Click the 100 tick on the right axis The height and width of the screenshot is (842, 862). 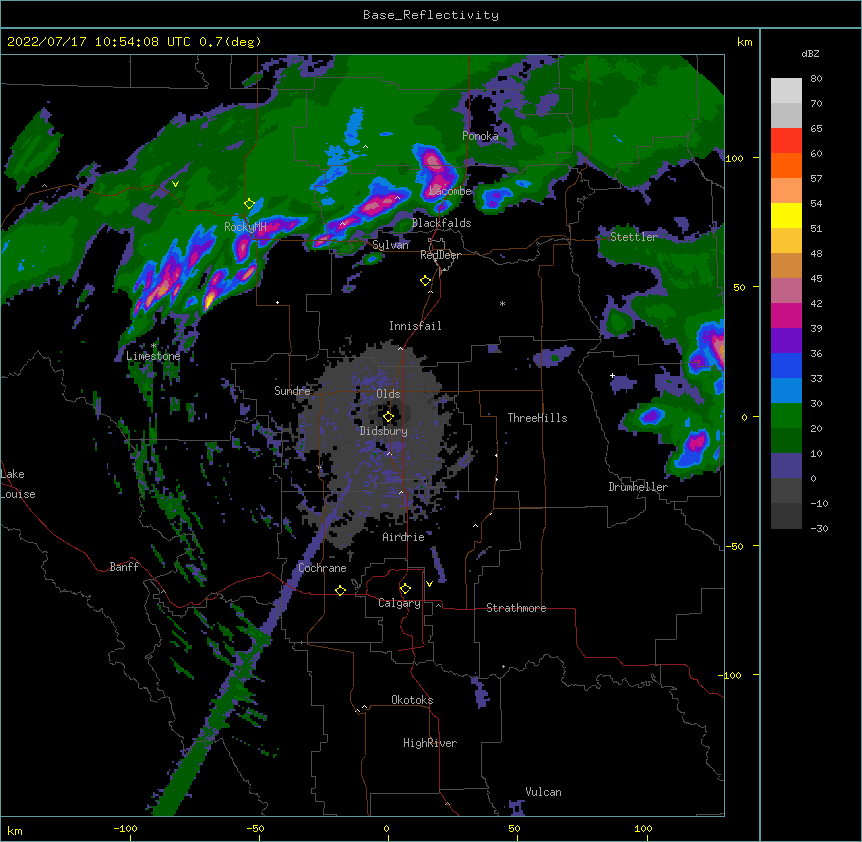[x=734, y=158]
